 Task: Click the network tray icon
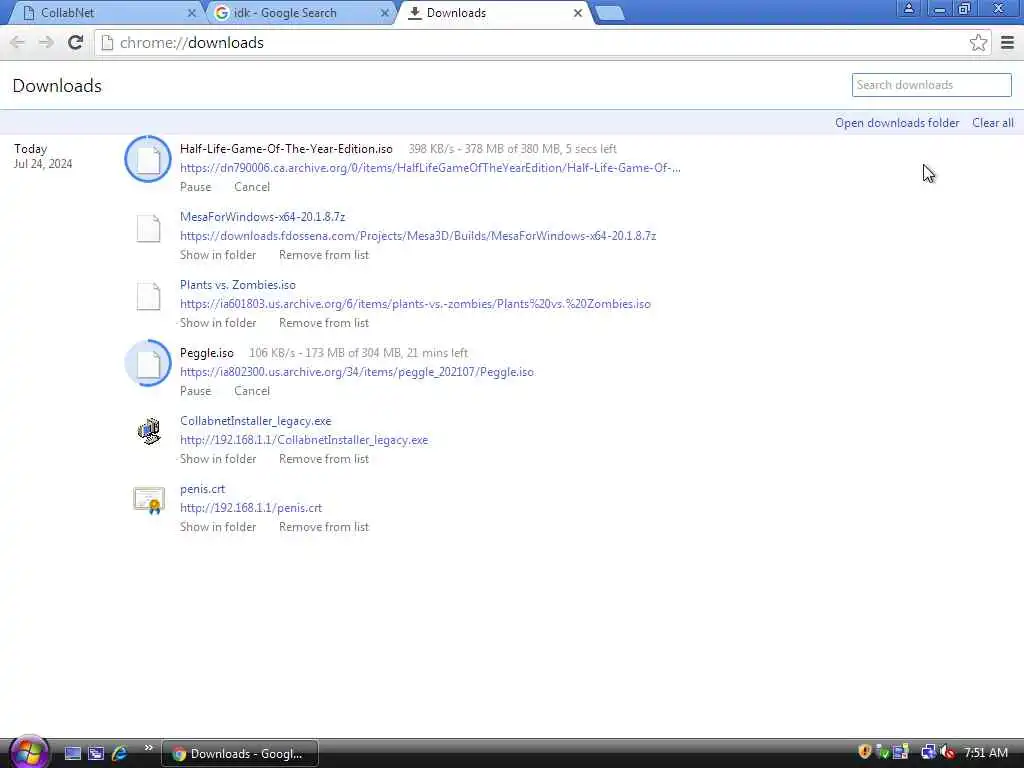pyautogui.click(x=927, y=752)
